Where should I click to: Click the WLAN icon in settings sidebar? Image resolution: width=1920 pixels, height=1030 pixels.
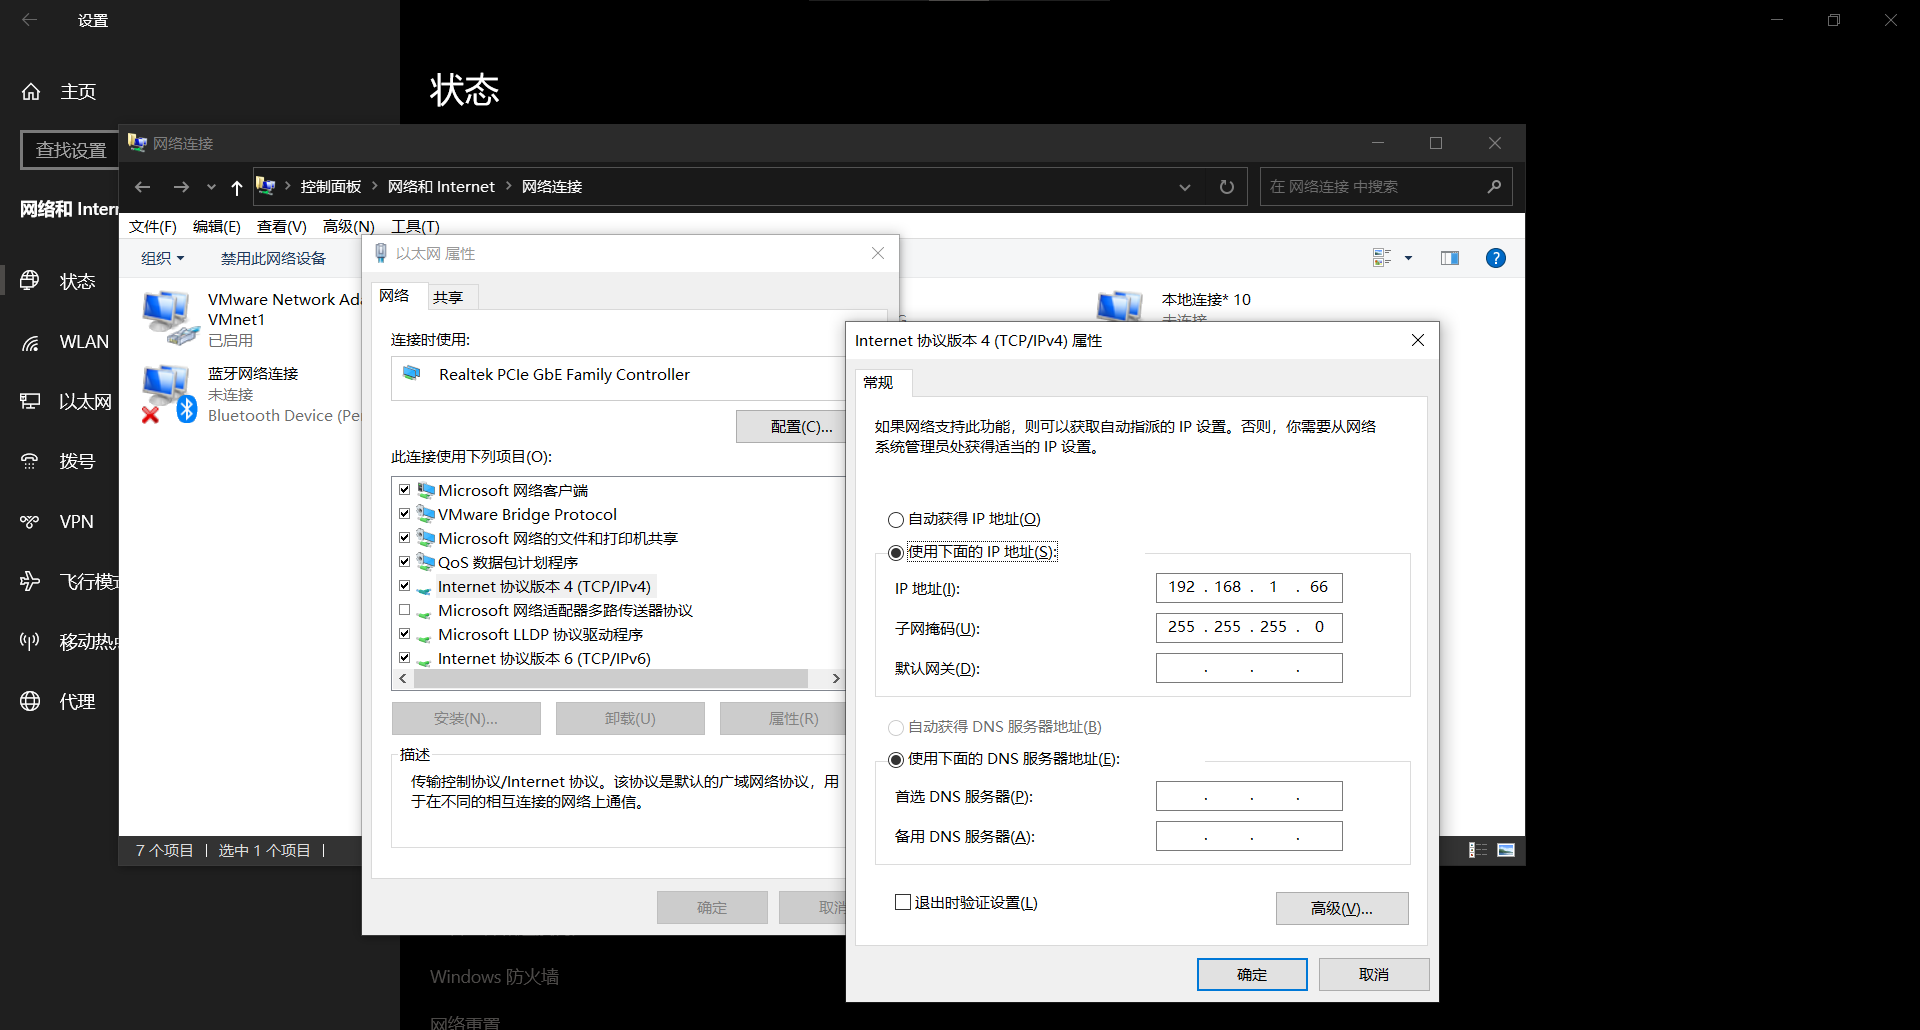(31, 342)
